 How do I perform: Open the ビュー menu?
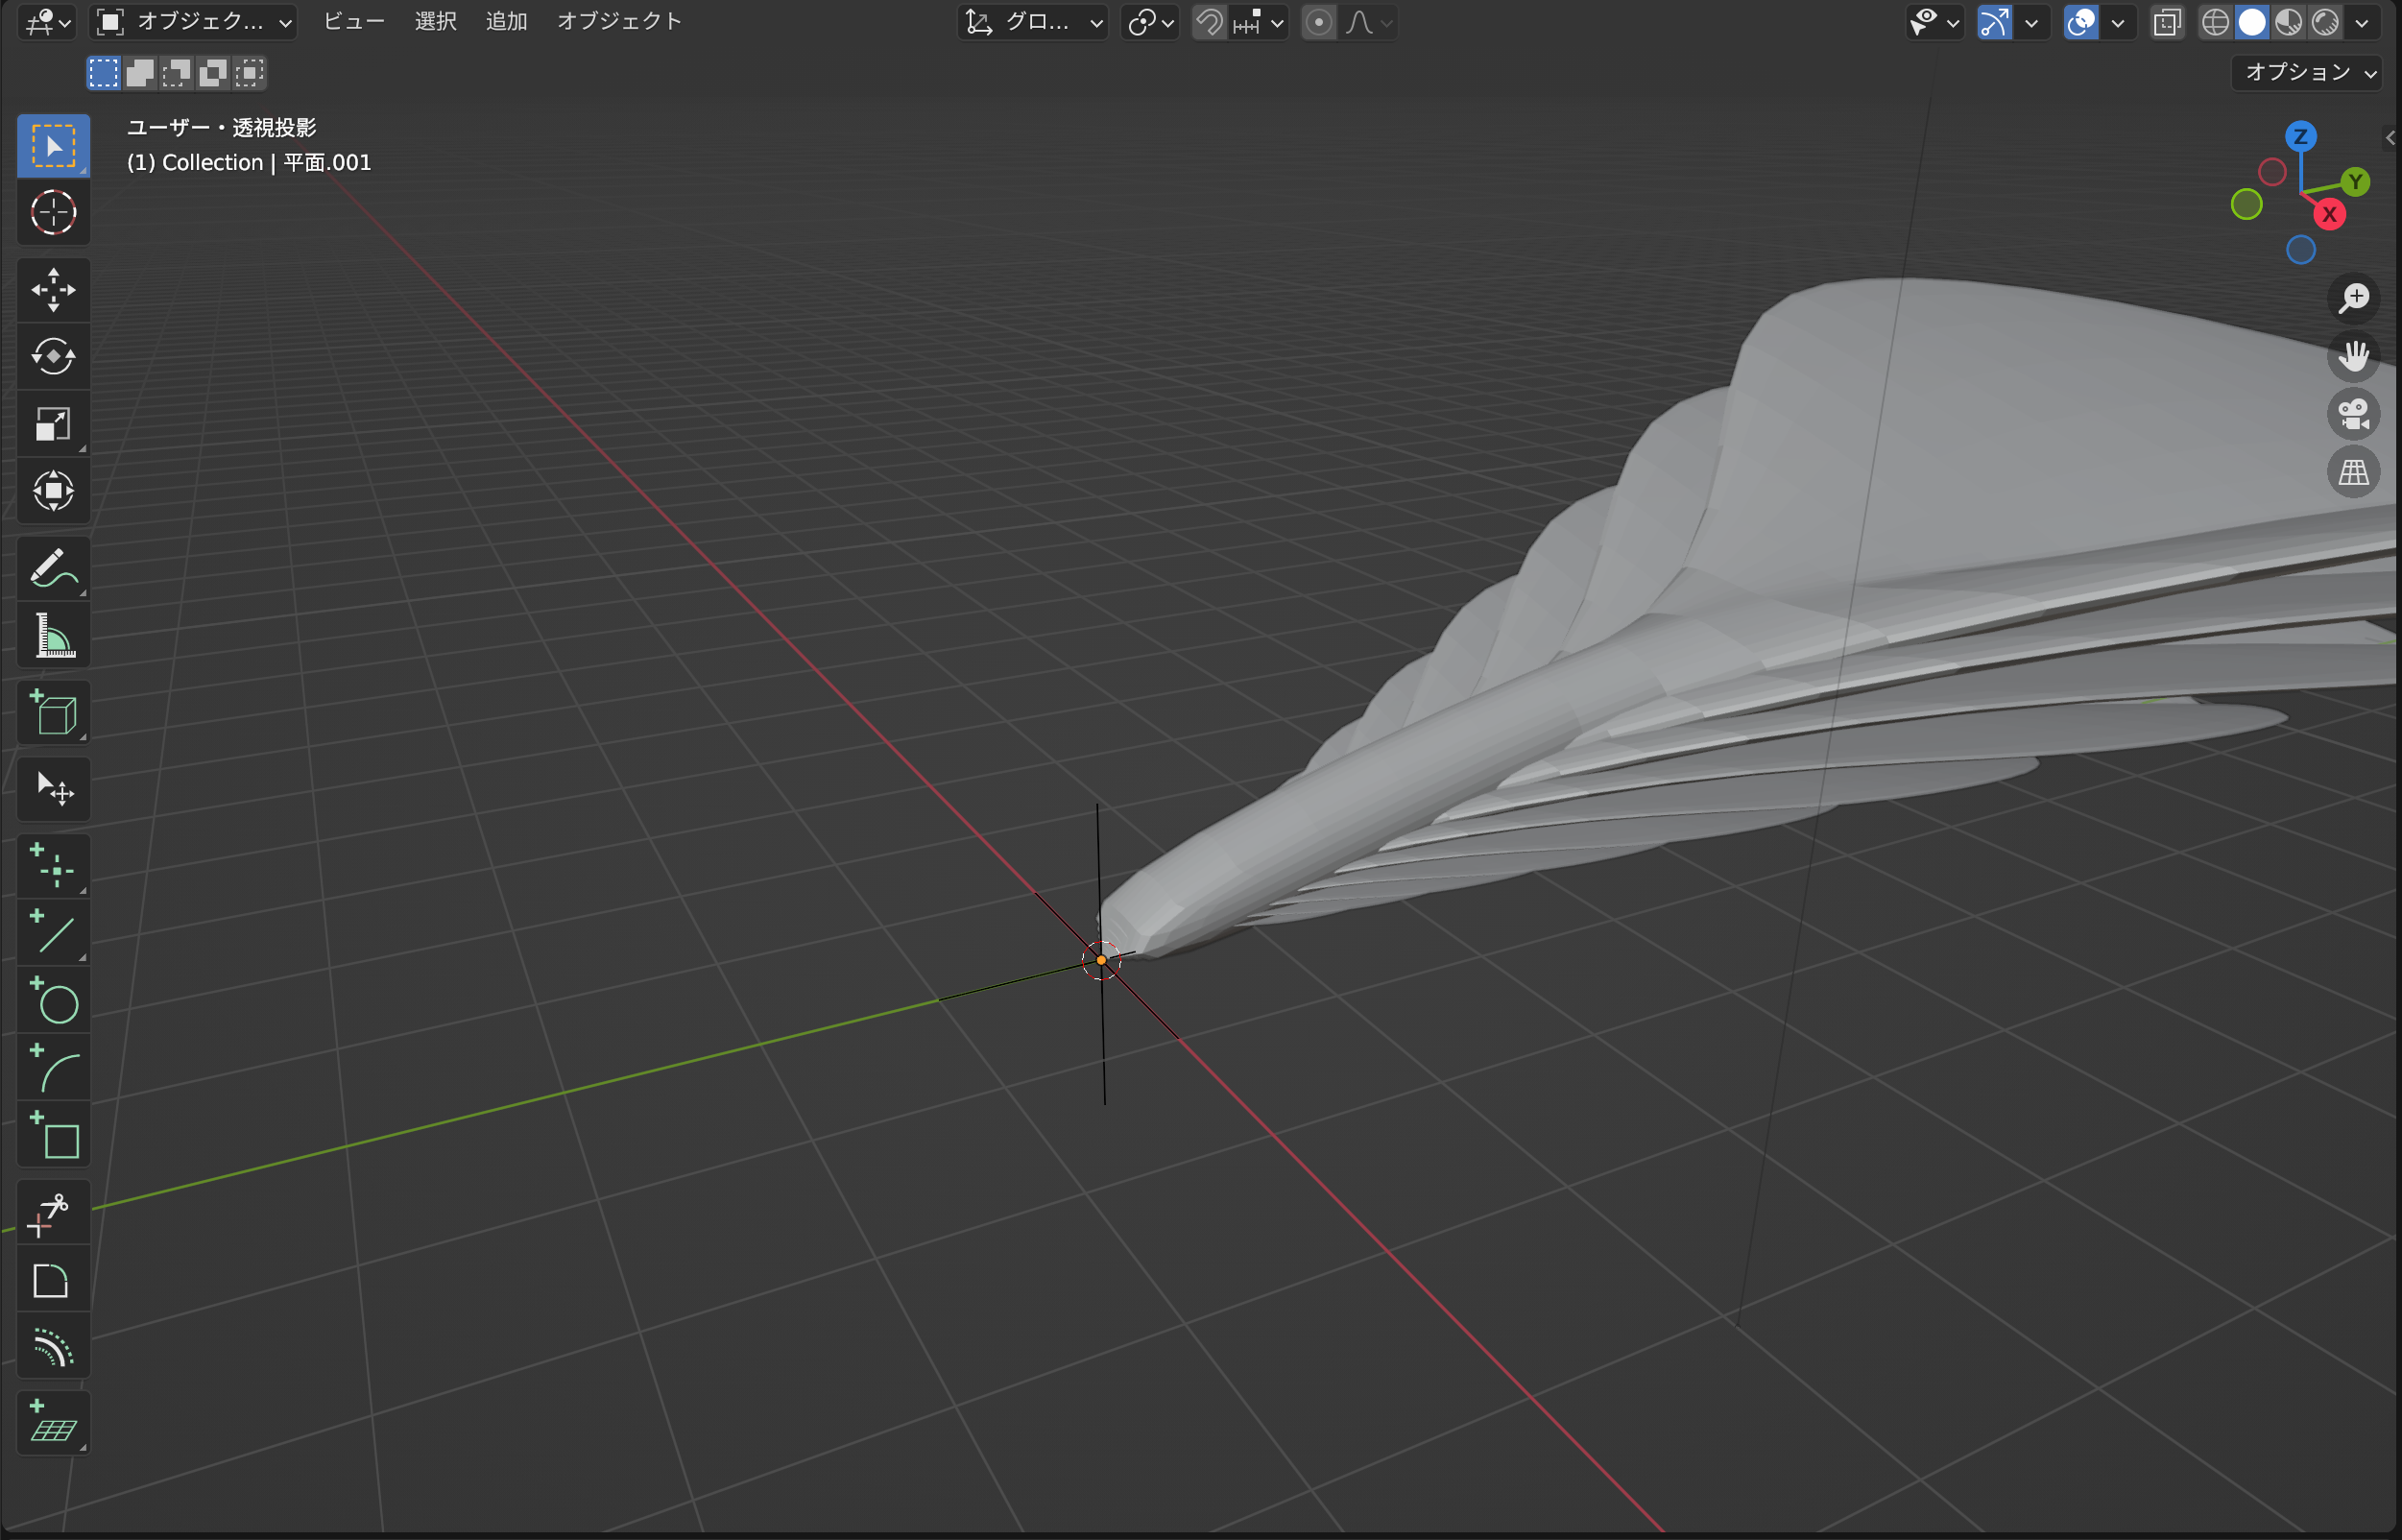(354, 21)
